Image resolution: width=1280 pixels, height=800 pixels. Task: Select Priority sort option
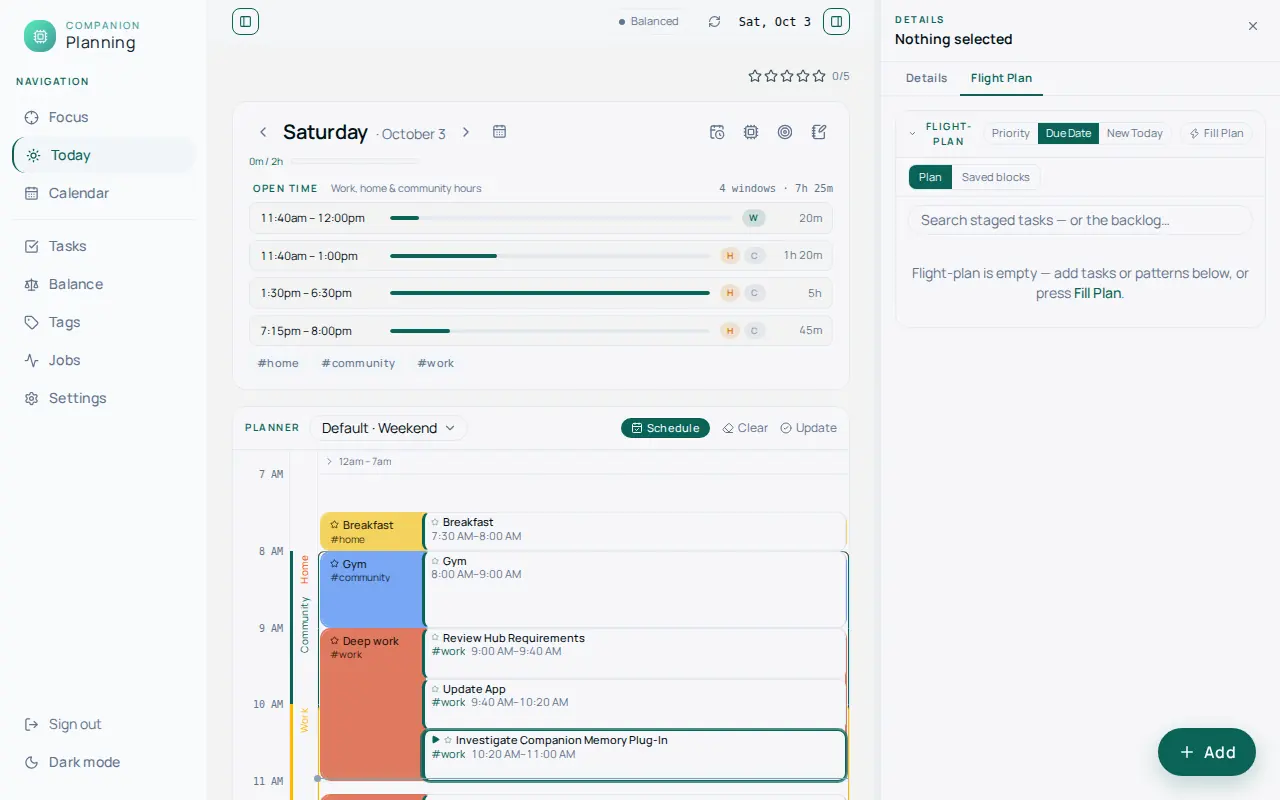pyautogui.click(x=1011, y=133)
